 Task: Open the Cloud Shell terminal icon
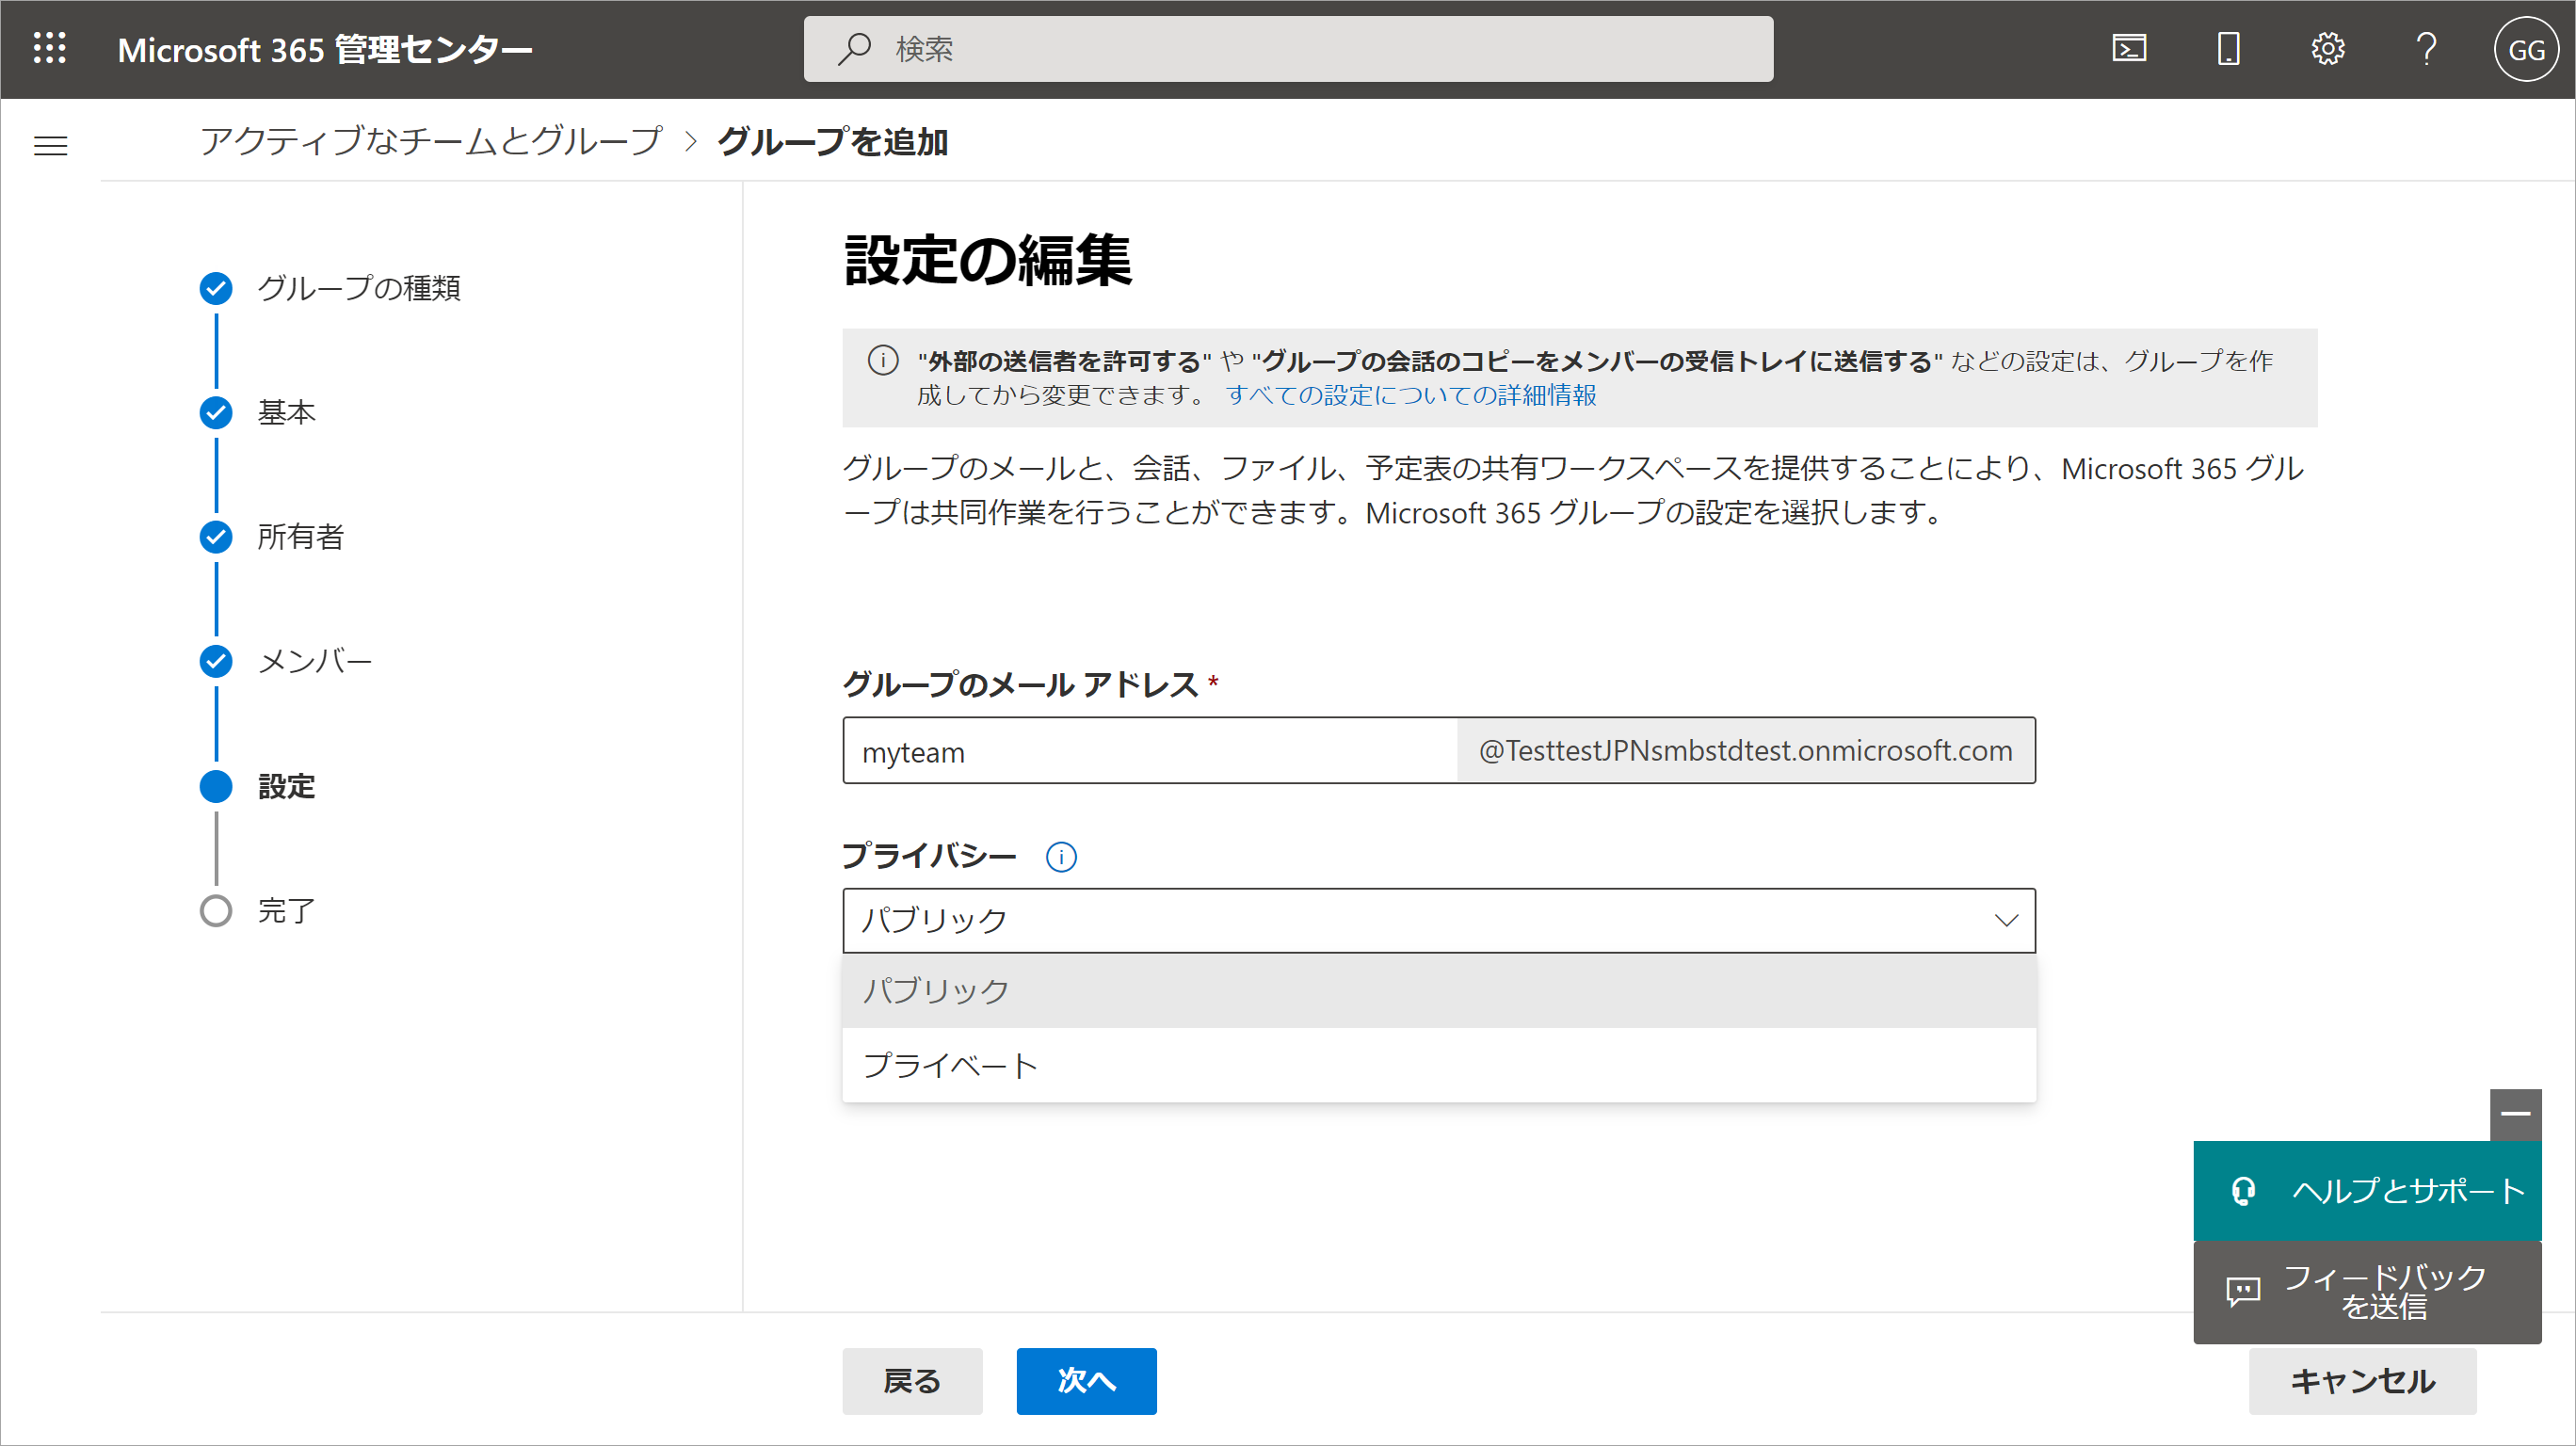click(2129, 48)
